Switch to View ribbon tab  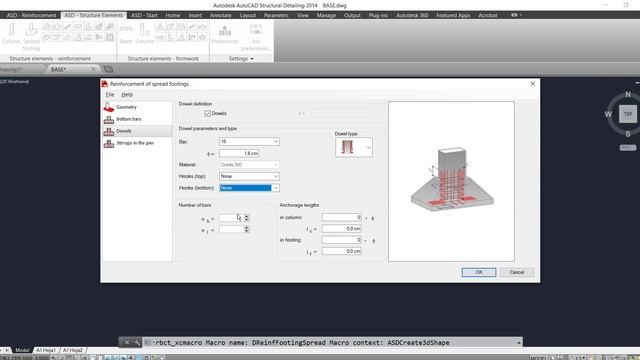[302, 15]
